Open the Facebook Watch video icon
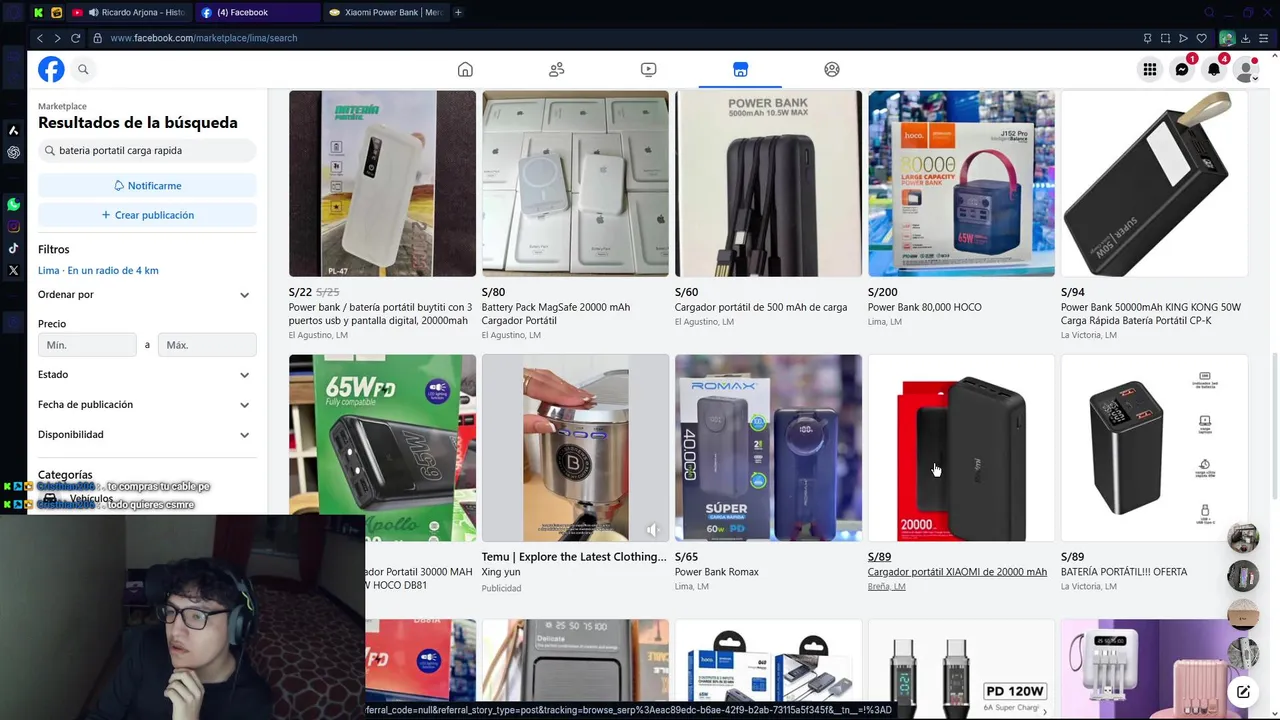1280x720 pixels. tap(648, 69)
